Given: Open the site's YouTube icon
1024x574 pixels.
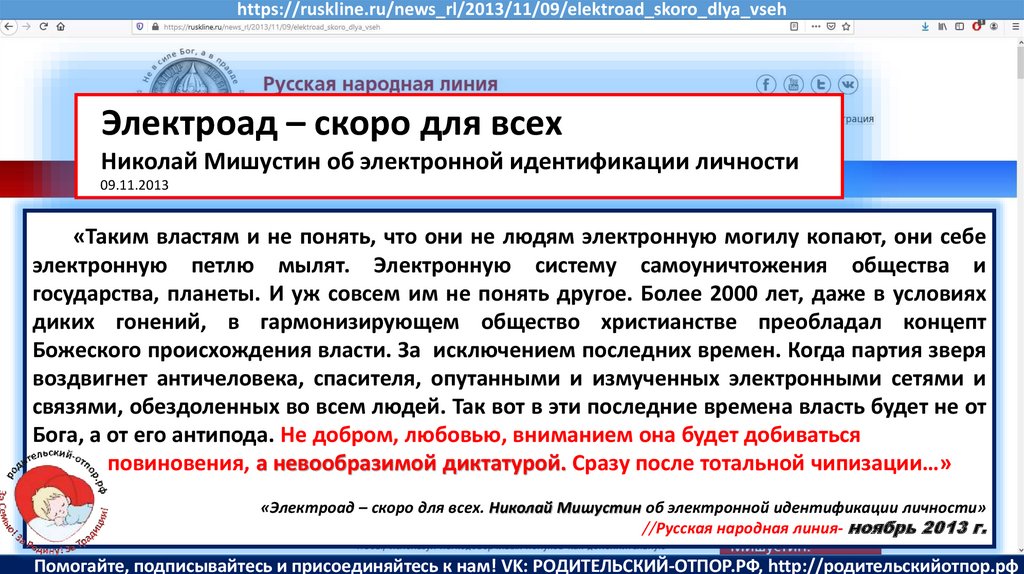Looking at the screenshot, I should click(793, 84).
